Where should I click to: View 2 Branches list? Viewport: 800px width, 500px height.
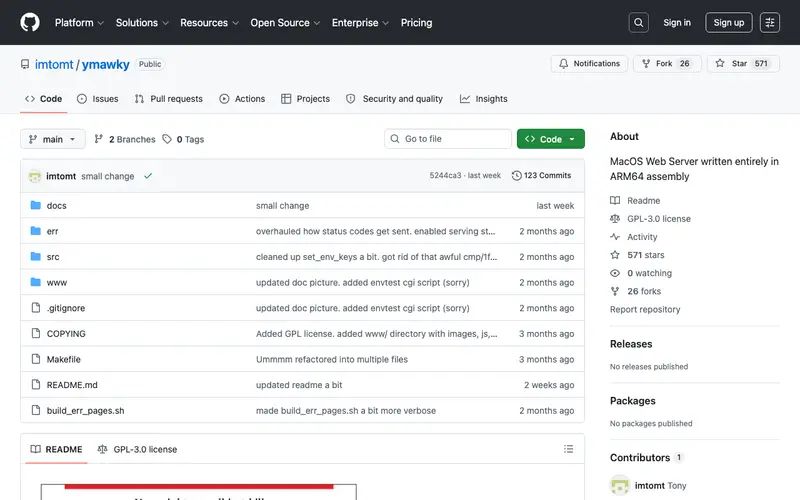(x=125, y=139)
